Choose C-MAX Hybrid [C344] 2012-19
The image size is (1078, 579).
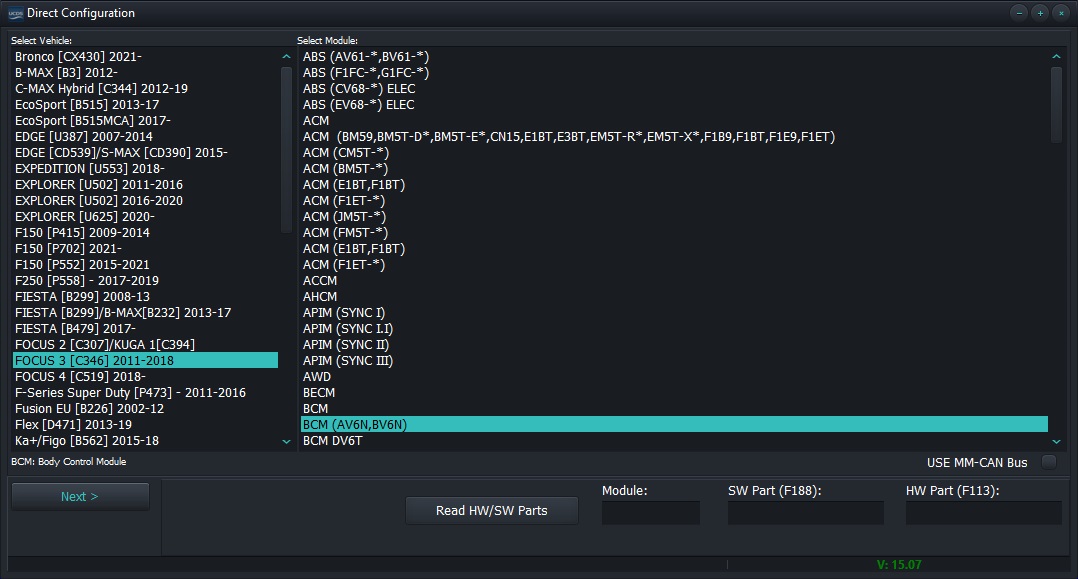coord(146,89)
